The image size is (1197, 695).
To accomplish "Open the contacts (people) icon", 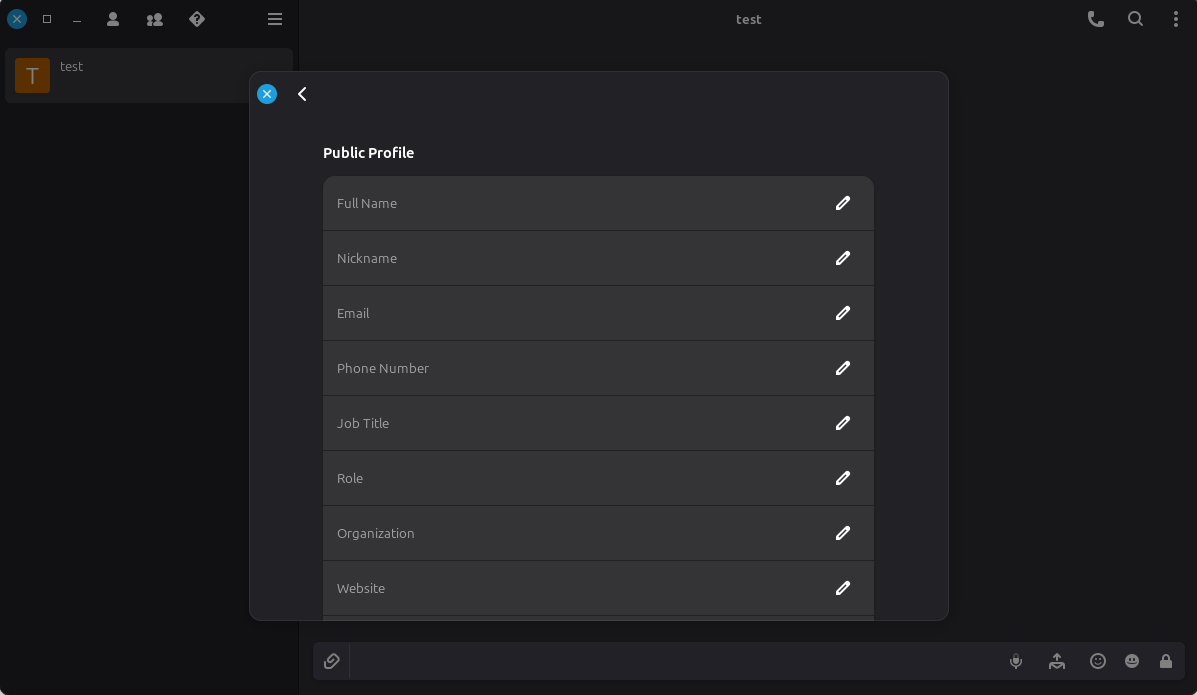I will point(154,19).
